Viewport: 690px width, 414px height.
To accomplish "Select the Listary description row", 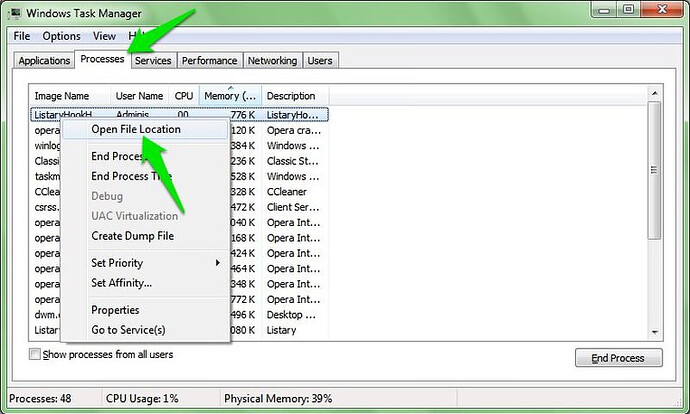I will [281, 330].
